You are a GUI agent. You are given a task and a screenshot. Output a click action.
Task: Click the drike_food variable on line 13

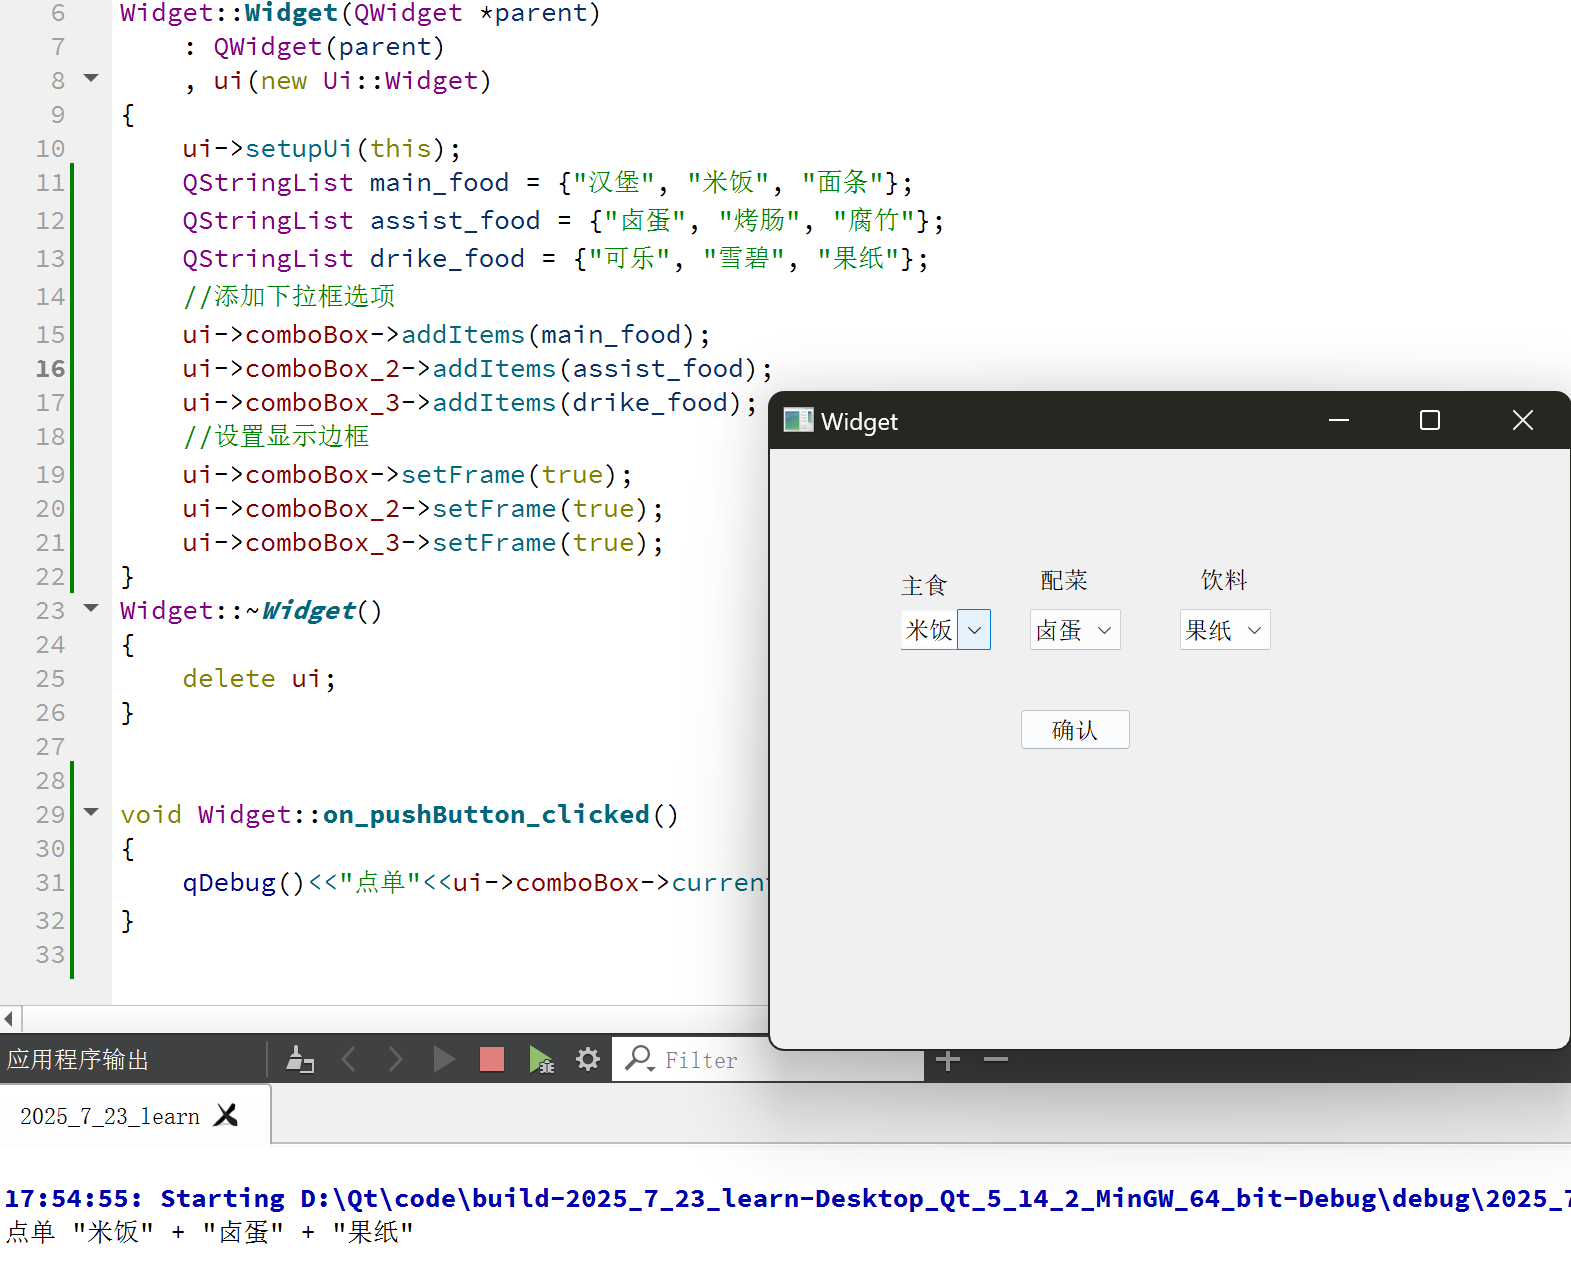447,259
